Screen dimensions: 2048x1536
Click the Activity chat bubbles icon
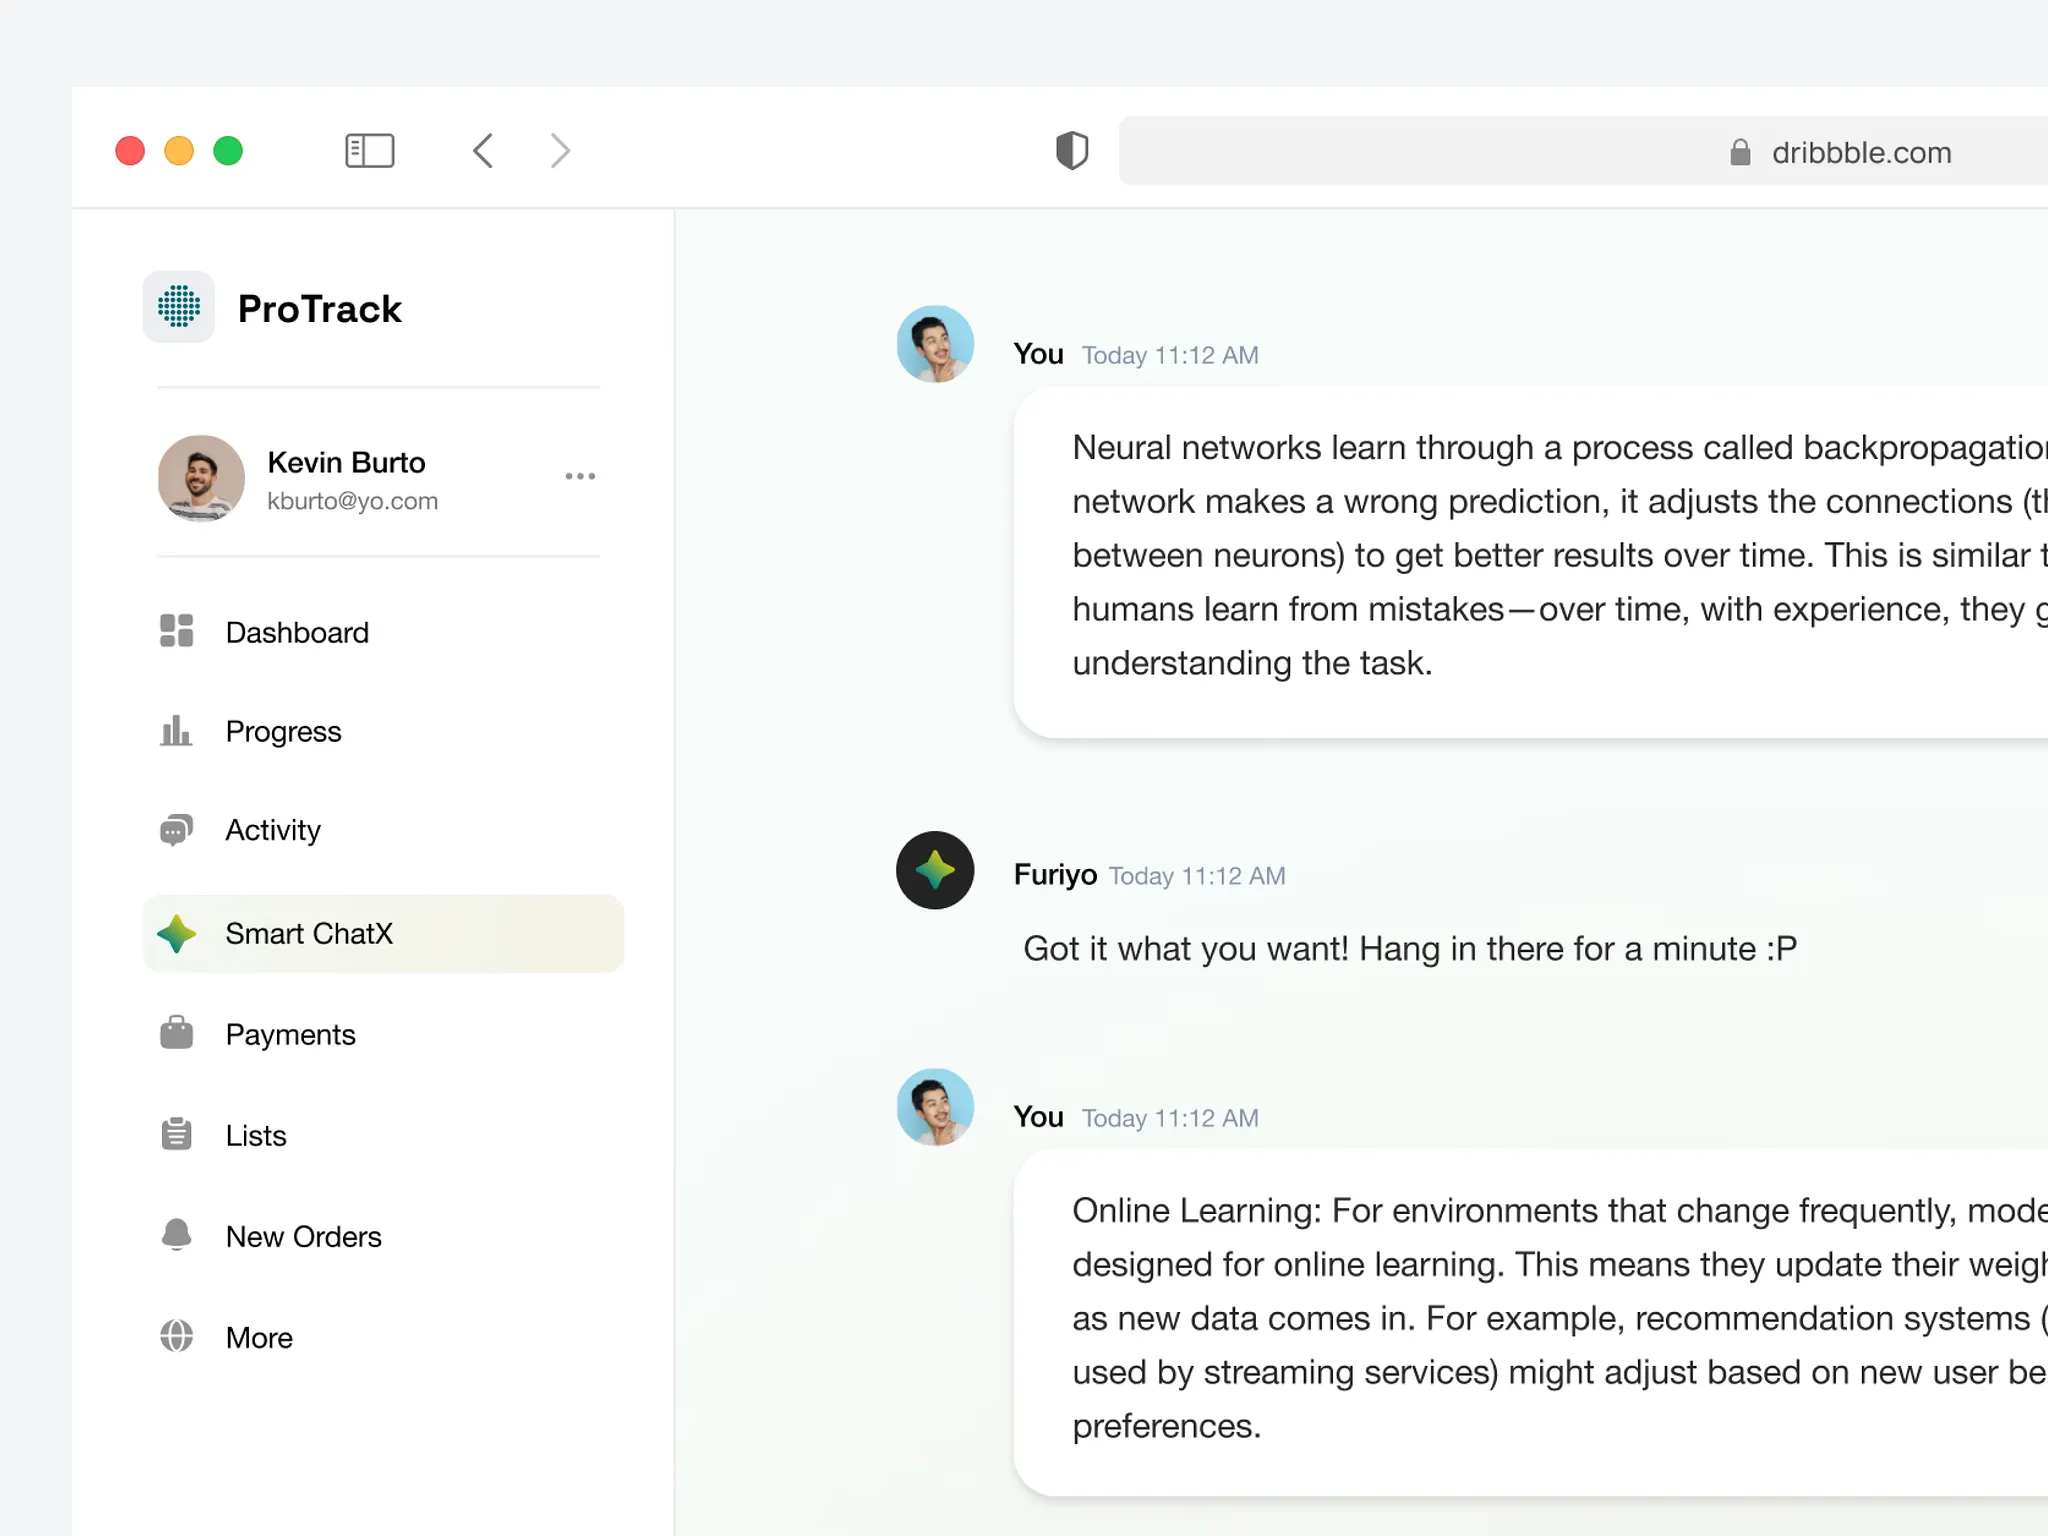click(x=176, y=830)
